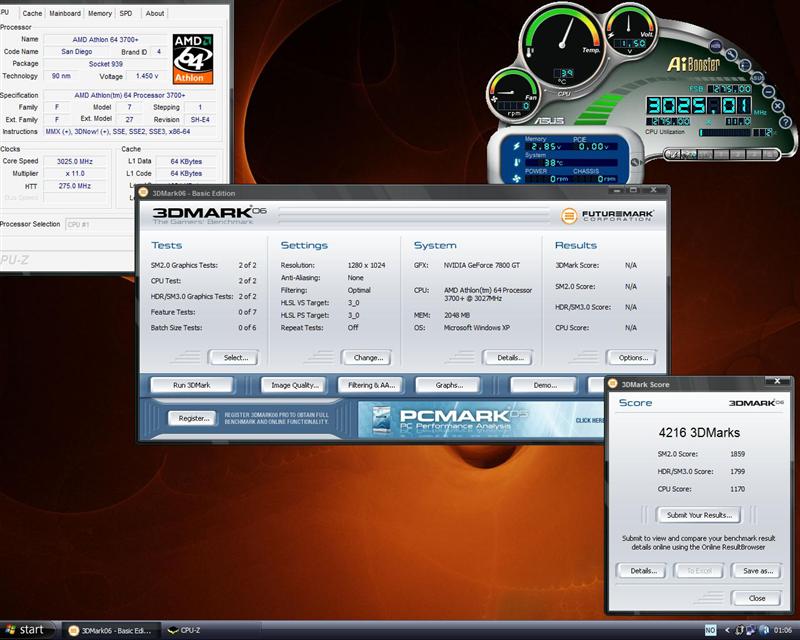Switch to the About tab in CPU-Z
Screen dimensions: 800x640
coord(155,13)
